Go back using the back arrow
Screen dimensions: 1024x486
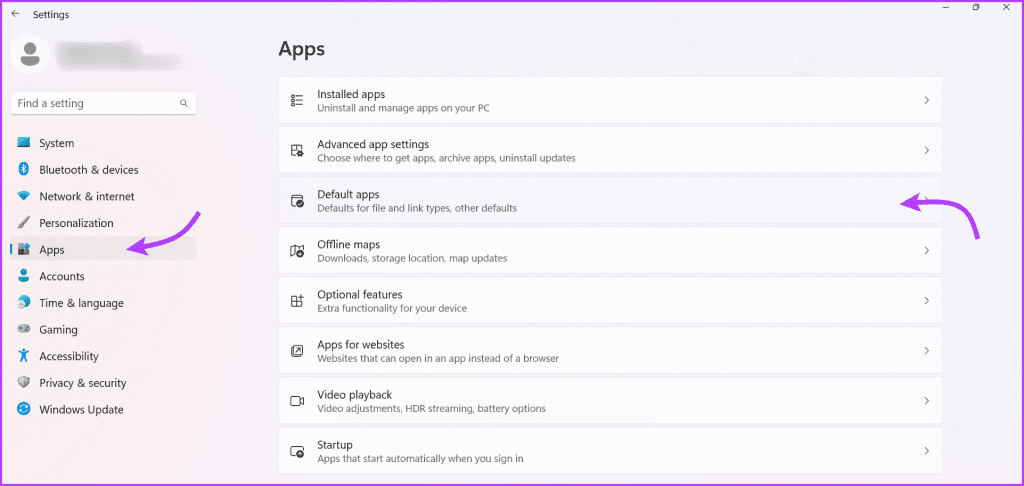pyautogui.click(x=15, y=14)
